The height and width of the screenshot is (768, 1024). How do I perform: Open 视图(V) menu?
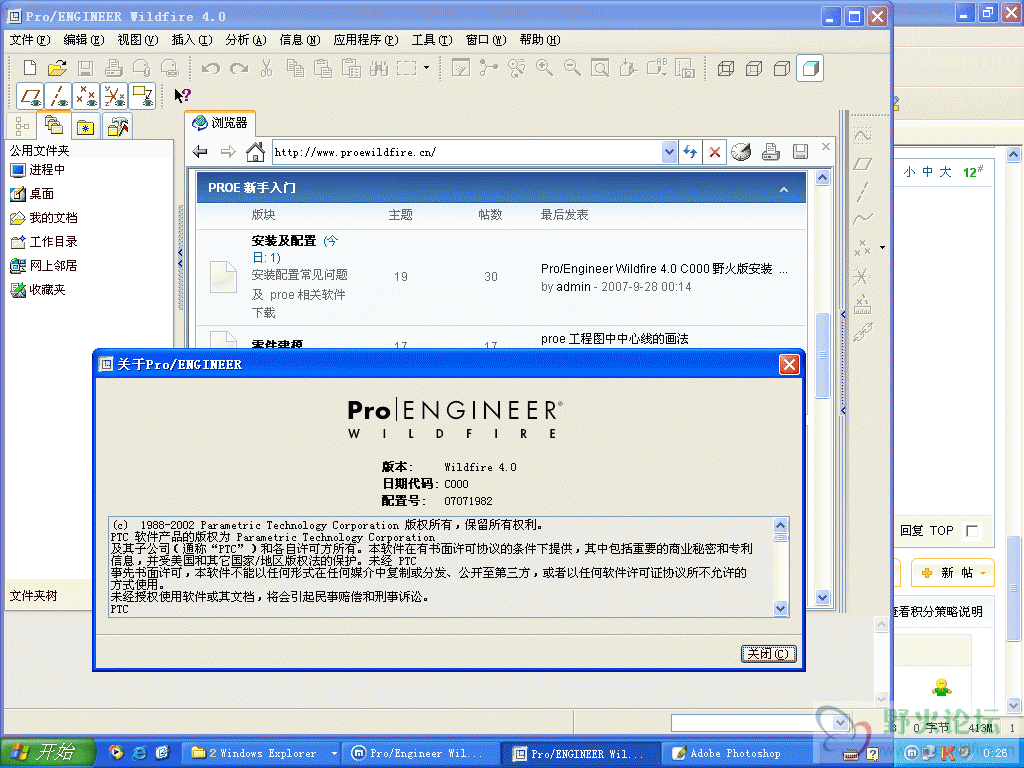[x=138, y=40]
